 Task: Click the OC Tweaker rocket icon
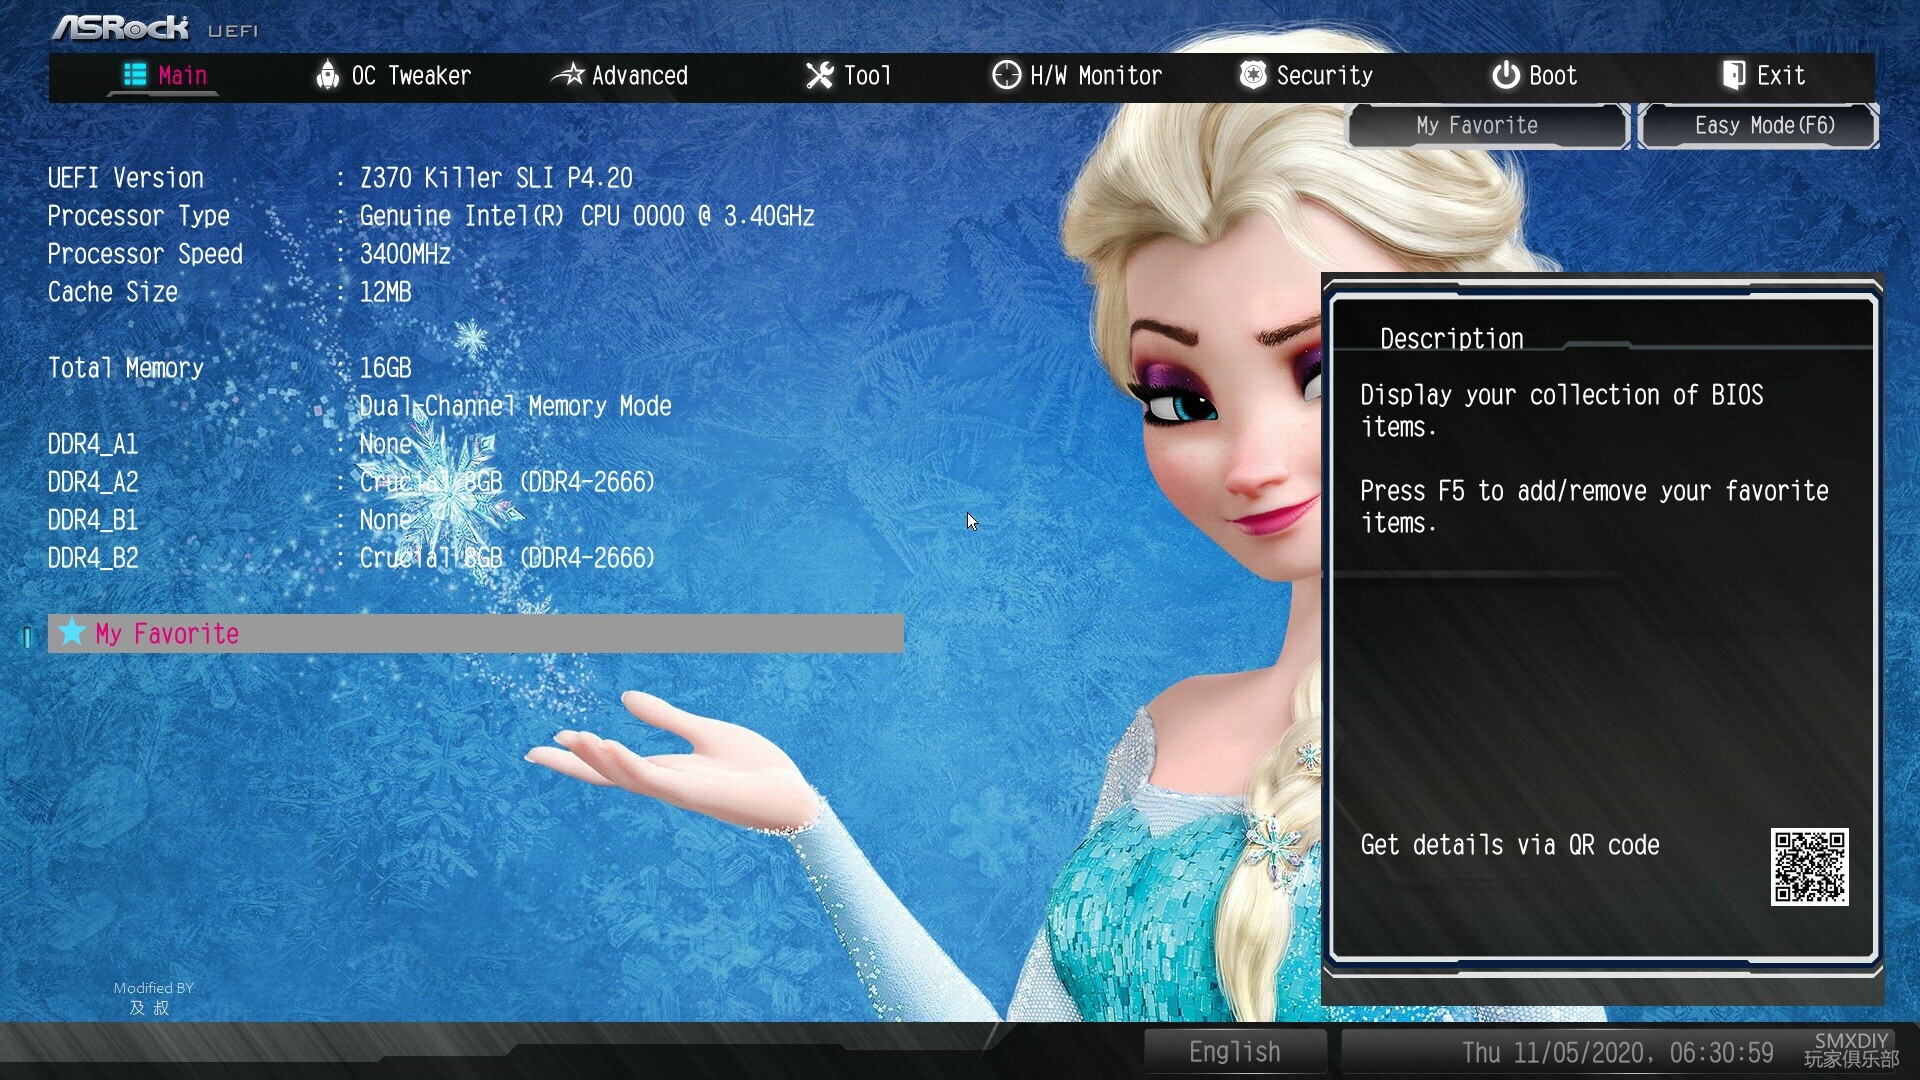(x=327, y=75)
